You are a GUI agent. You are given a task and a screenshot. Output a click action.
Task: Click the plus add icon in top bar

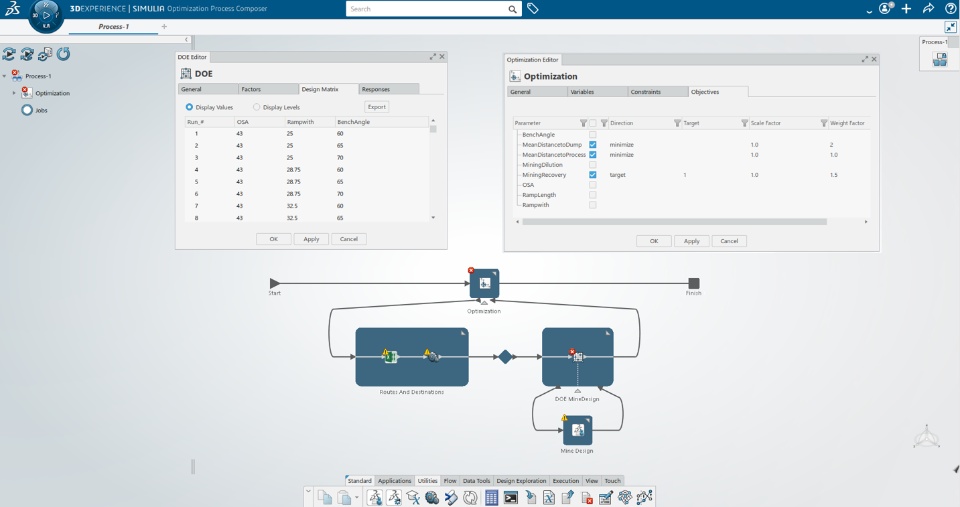click(x=906, y=9)
